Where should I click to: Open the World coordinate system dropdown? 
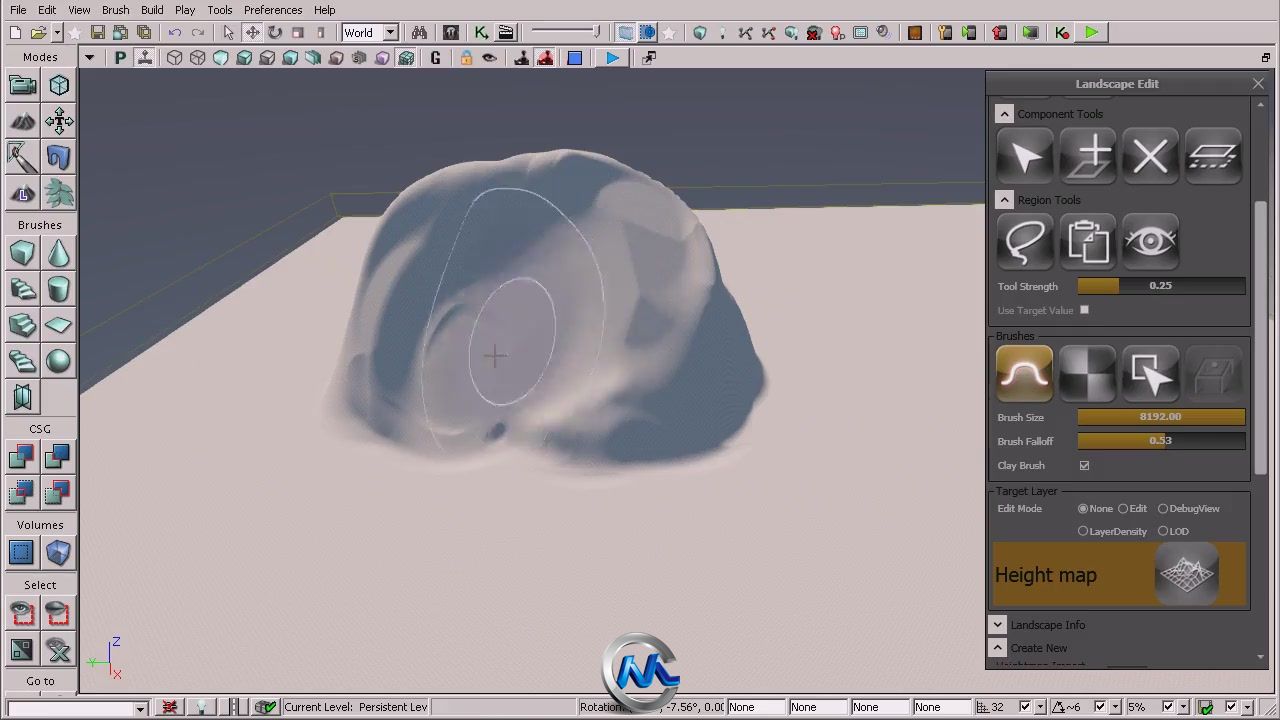tap(390, 33)
